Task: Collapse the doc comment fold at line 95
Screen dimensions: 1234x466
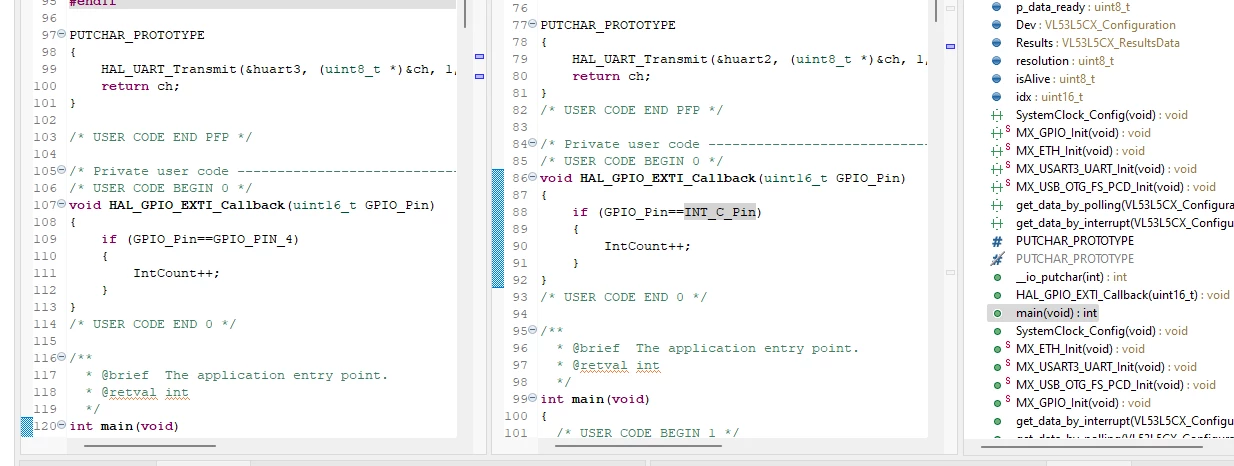Action: pos(533,331)
